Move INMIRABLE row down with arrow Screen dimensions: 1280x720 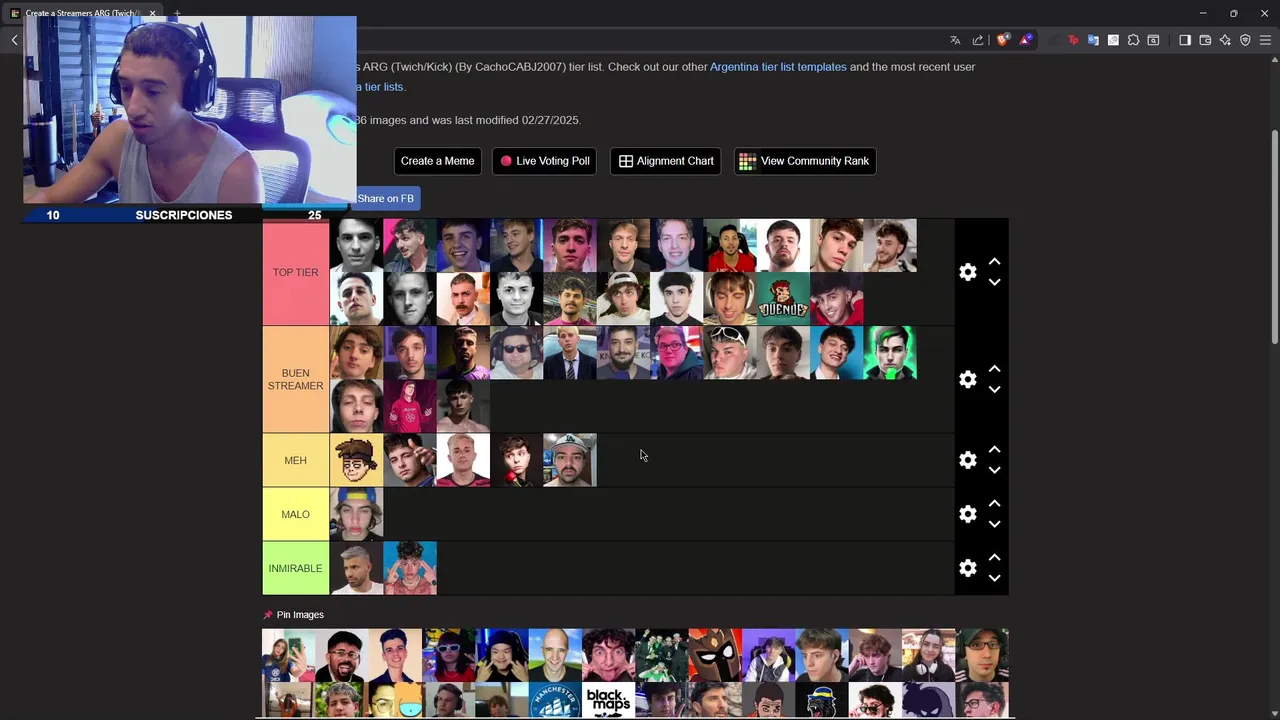click(994, 578)
